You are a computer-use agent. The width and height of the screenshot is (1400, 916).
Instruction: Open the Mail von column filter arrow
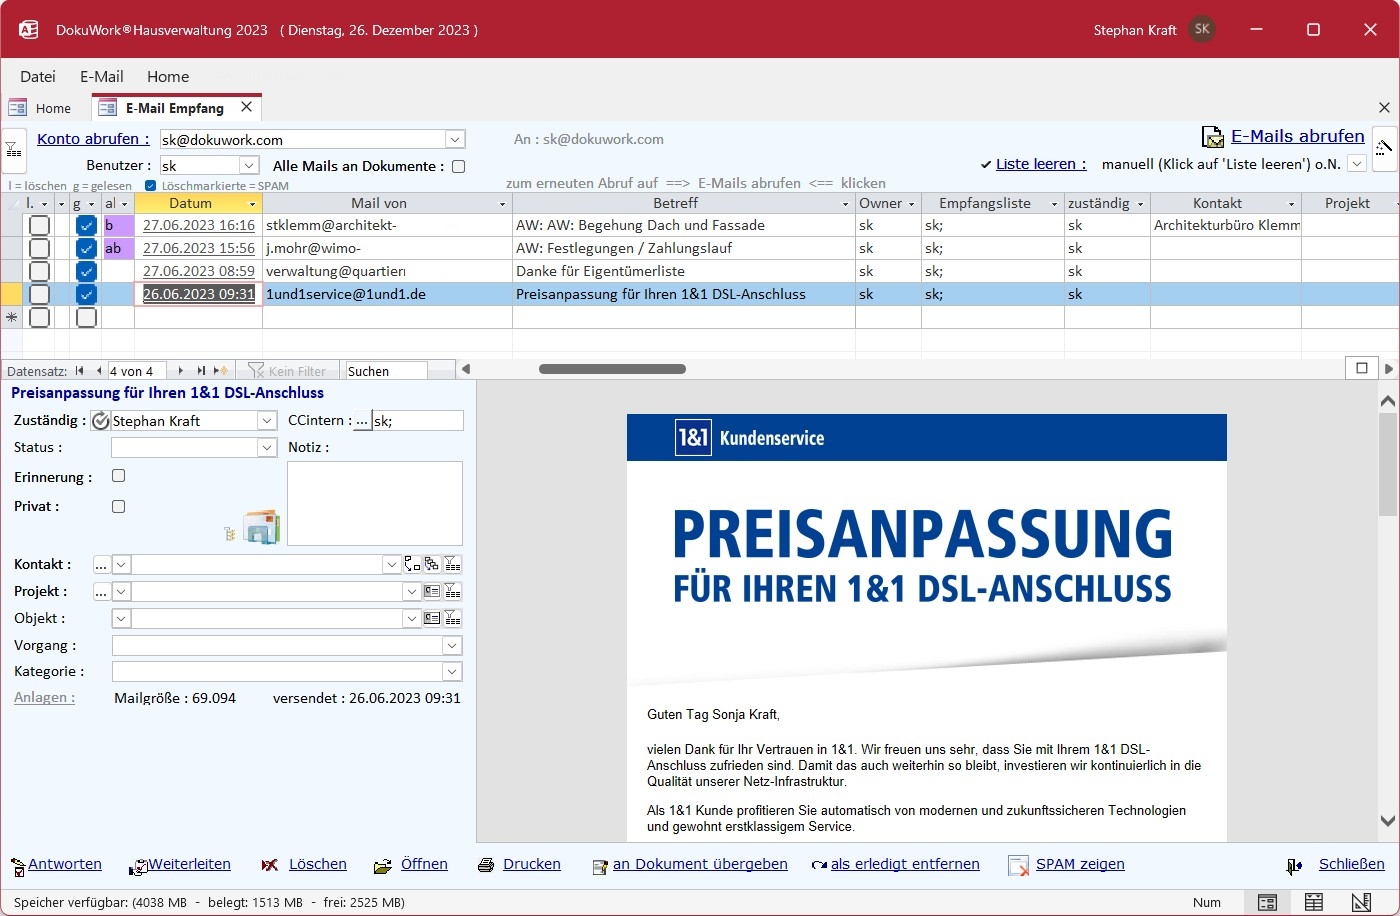pos(503,204)
